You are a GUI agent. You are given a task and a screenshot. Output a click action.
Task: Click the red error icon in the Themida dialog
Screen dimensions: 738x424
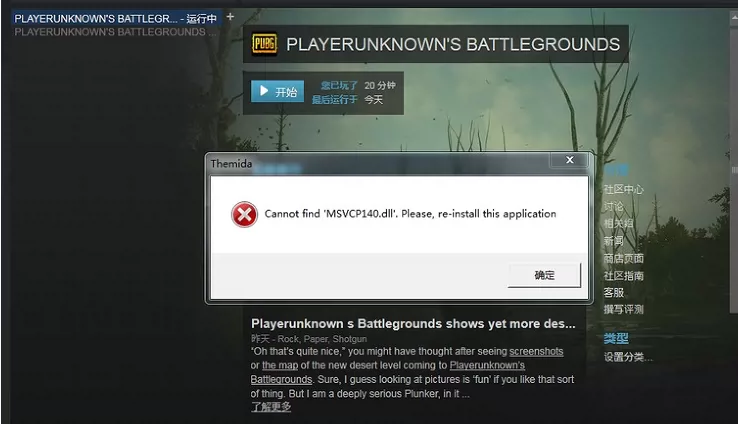click(x=244, y=215)
